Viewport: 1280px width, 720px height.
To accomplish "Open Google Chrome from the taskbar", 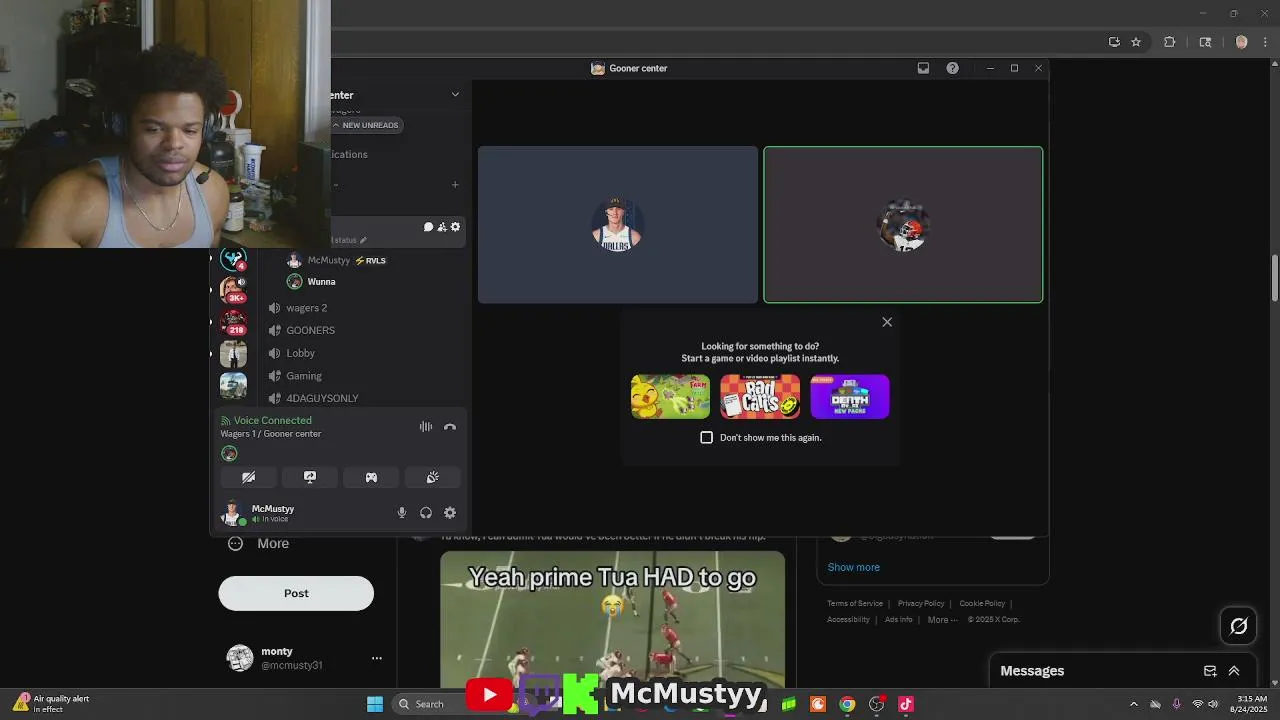I will [847, 704].
